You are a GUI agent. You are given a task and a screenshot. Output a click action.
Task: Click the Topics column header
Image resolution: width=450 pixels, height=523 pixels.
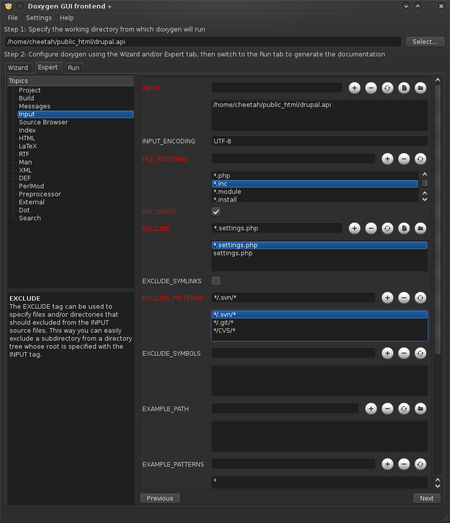[70, 81]
